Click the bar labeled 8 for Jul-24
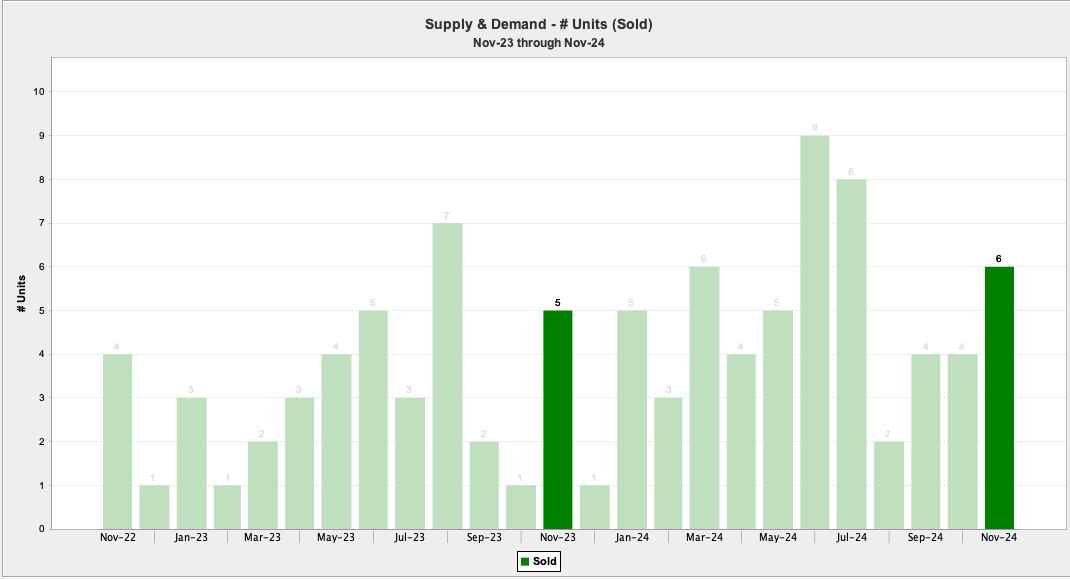The height and width of the screenshot is (579, 1070). (x=852, y=354)
